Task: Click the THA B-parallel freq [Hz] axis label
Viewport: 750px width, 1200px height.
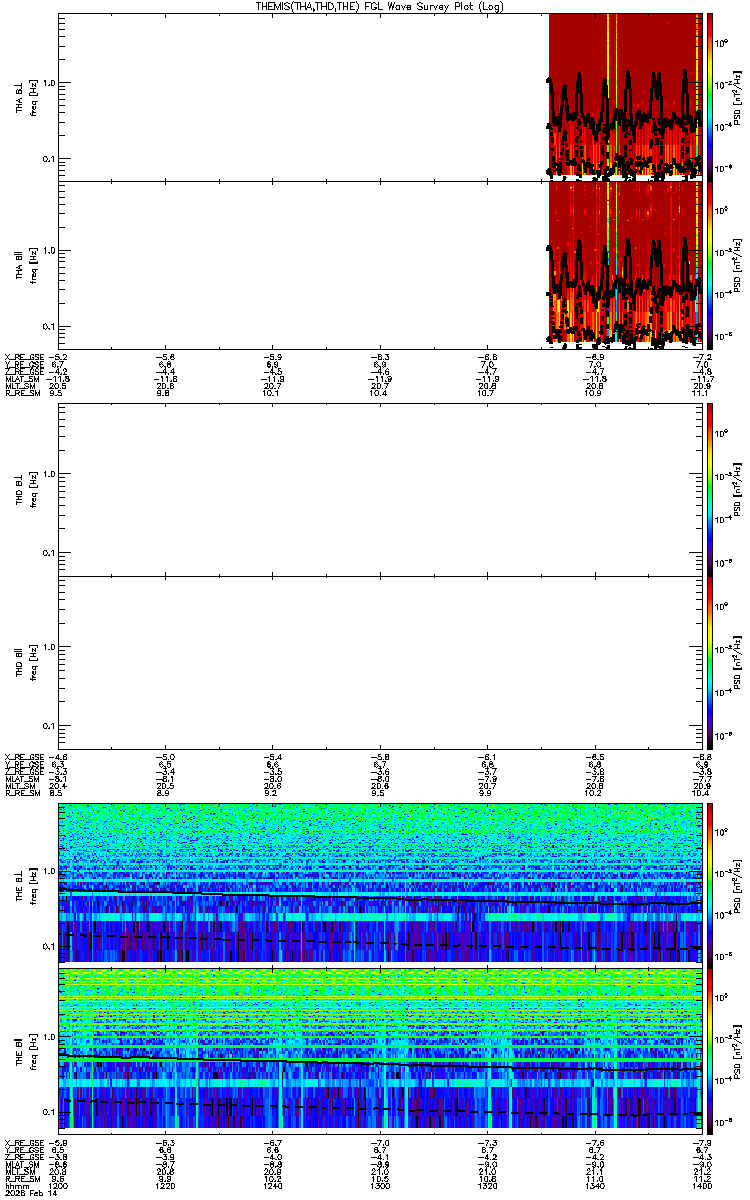Action: click(x=33, y=266)
